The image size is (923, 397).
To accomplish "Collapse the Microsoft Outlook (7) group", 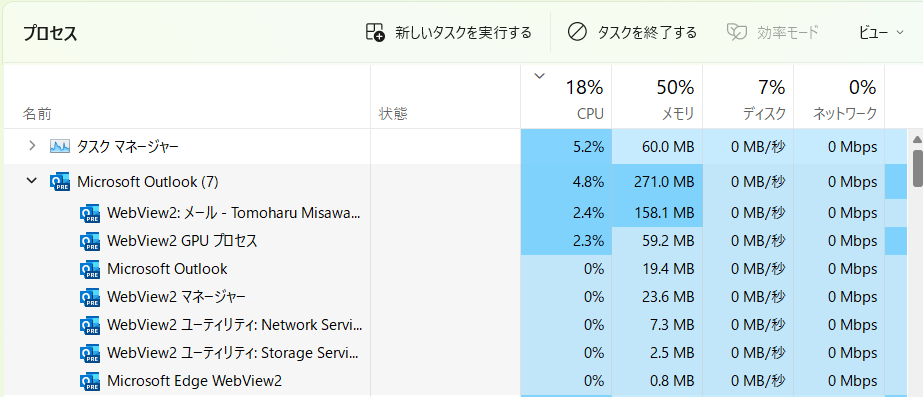I will click(32, 181).
